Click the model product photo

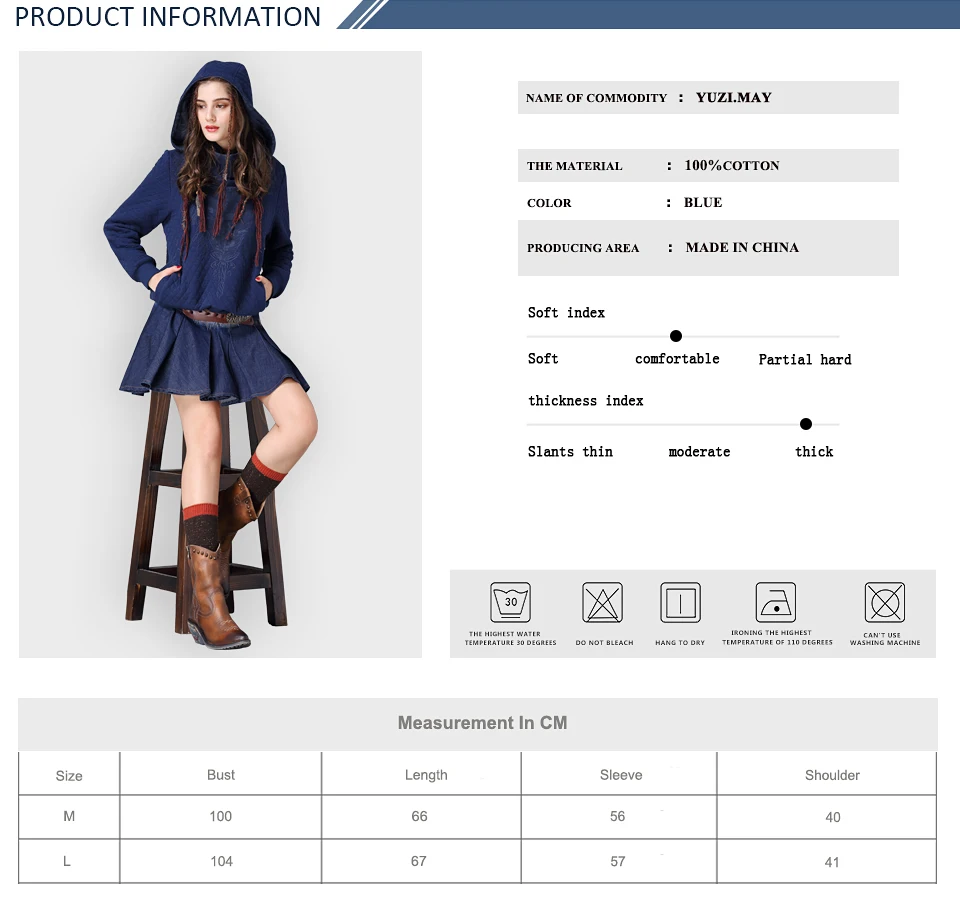point(220,354)
